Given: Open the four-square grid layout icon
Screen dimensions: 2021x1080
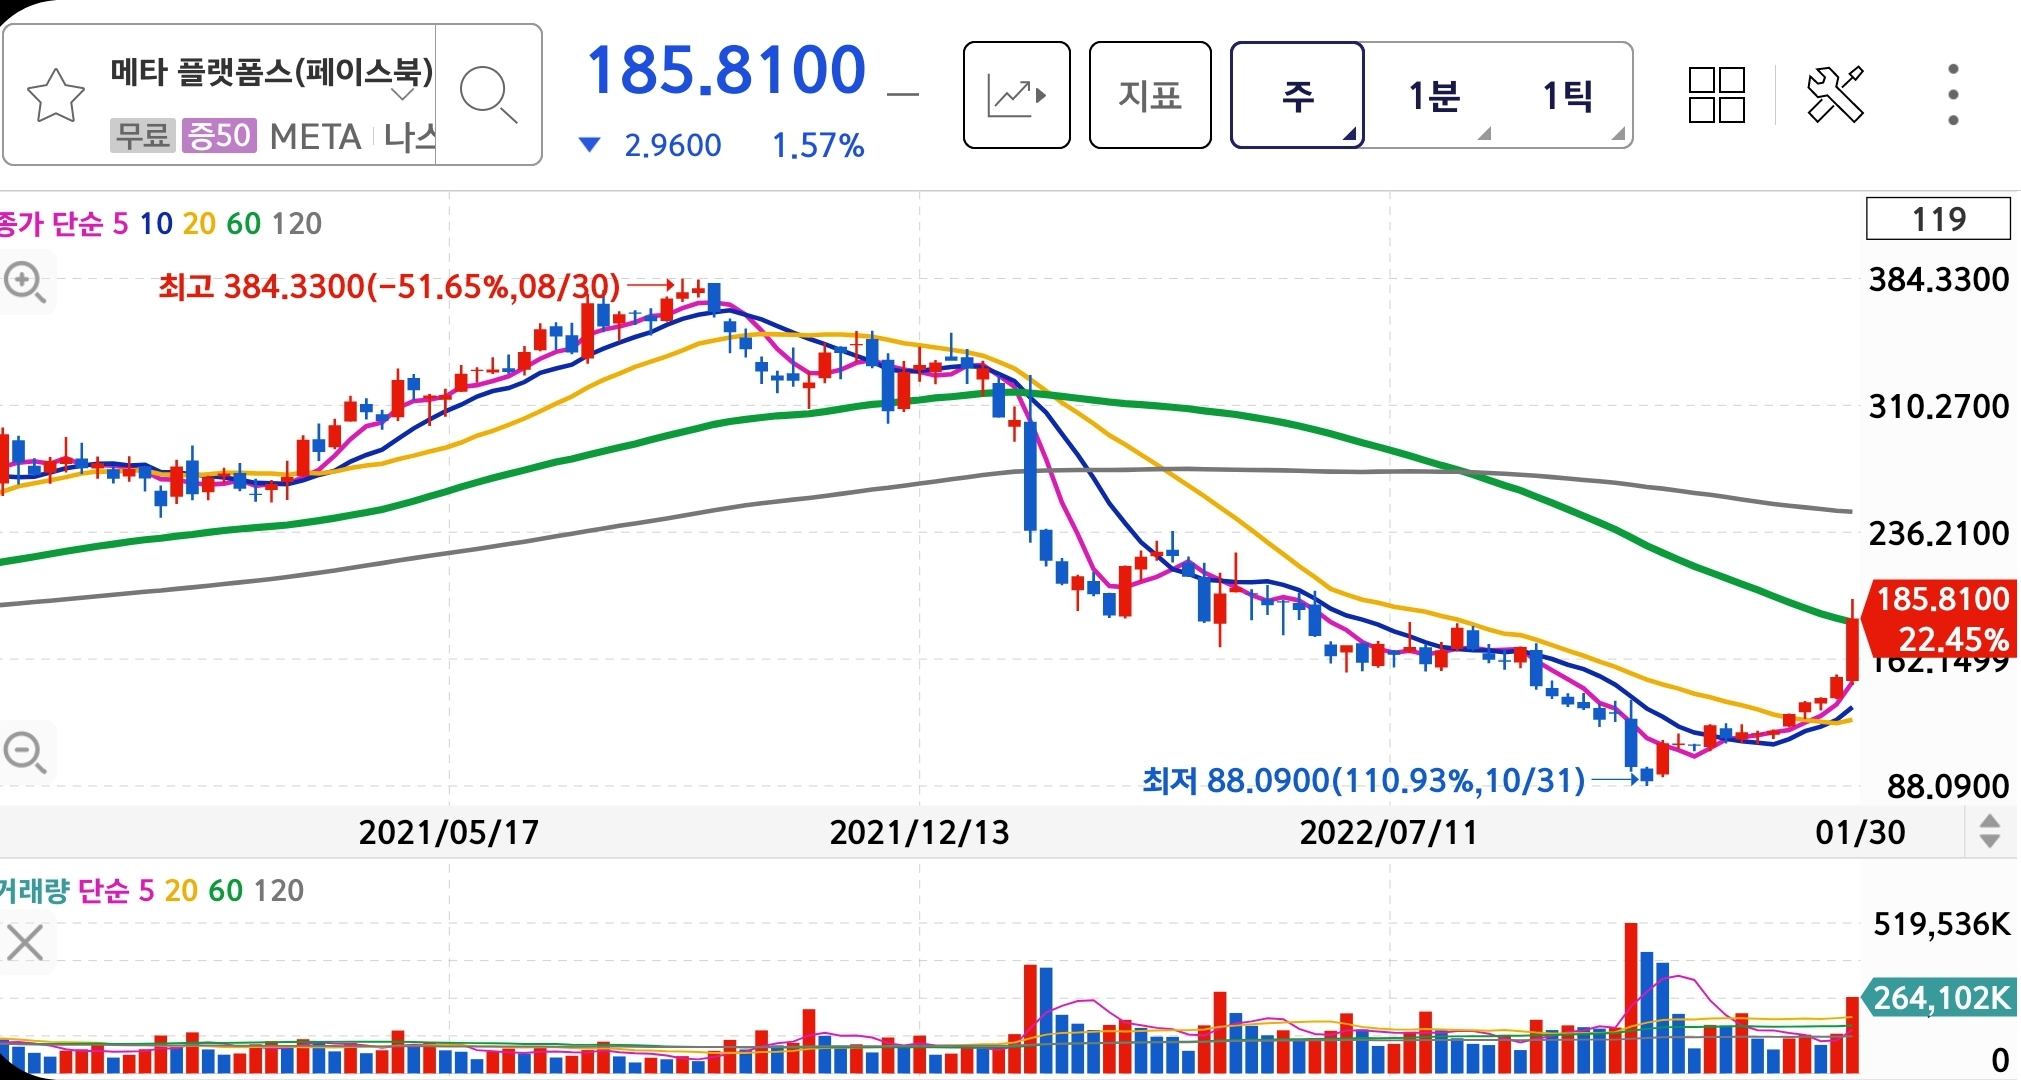Looking at the screenshot, I should point(1716,96).
